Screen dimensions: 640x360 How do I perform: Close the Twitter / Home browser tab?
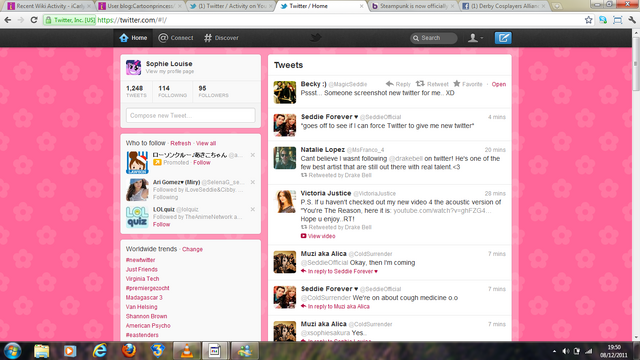[361, 6]
